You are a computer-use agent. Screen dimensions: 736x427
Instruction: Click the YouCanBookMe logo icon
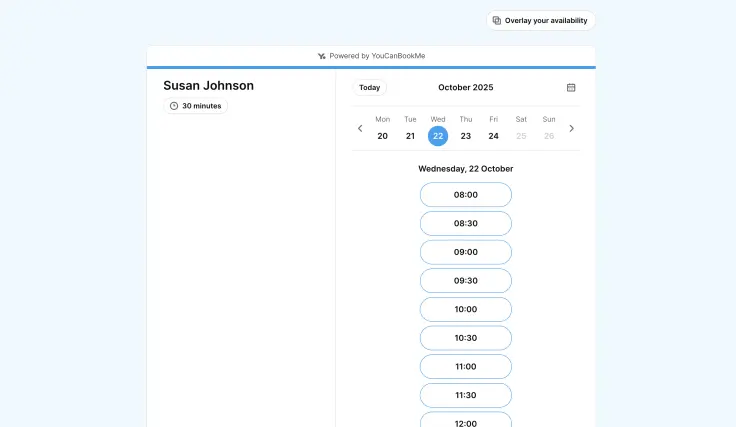click(321, 56)
